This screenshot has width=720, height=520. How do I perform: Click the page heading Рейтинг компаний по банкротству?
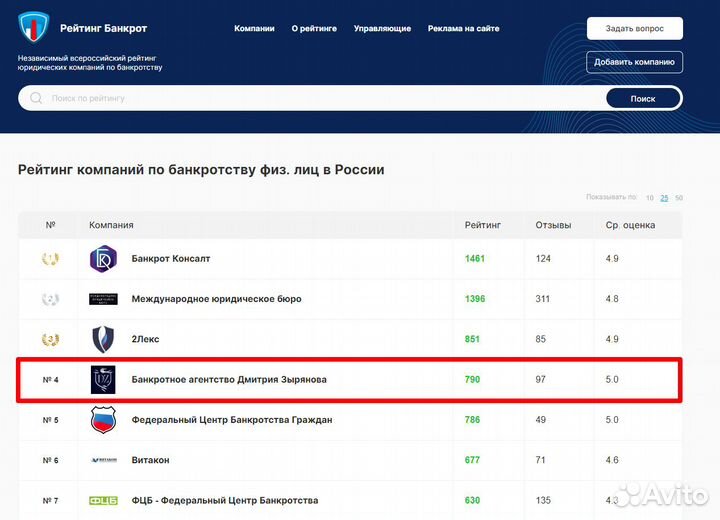[x=201, y=170]
